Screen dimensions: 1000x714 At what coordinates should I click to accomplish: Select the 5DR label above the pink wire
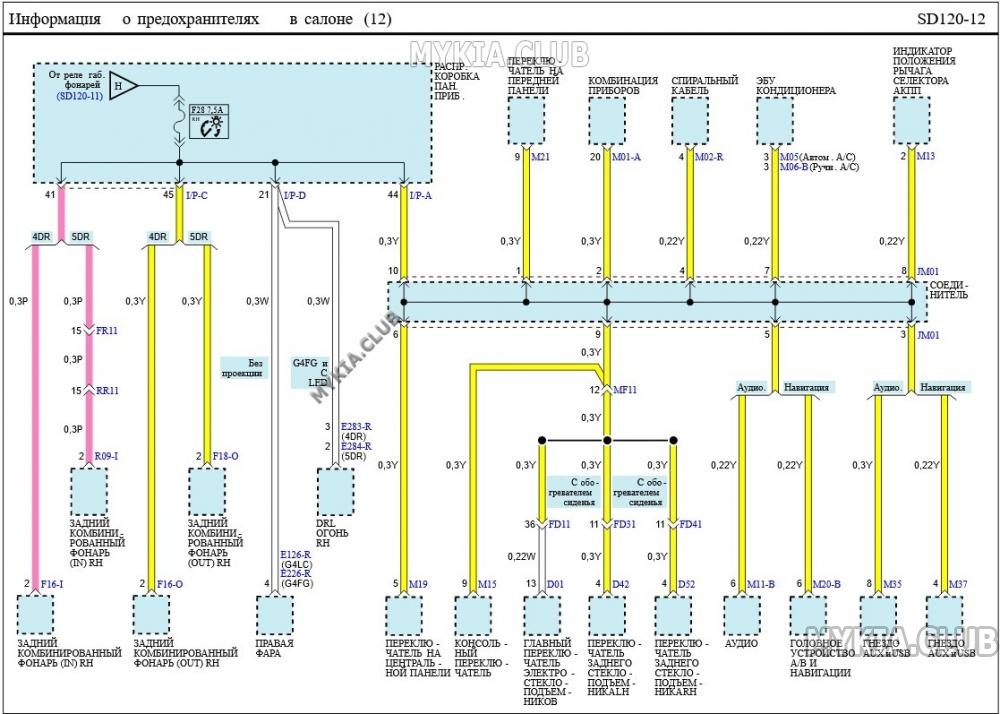(81, 237)
